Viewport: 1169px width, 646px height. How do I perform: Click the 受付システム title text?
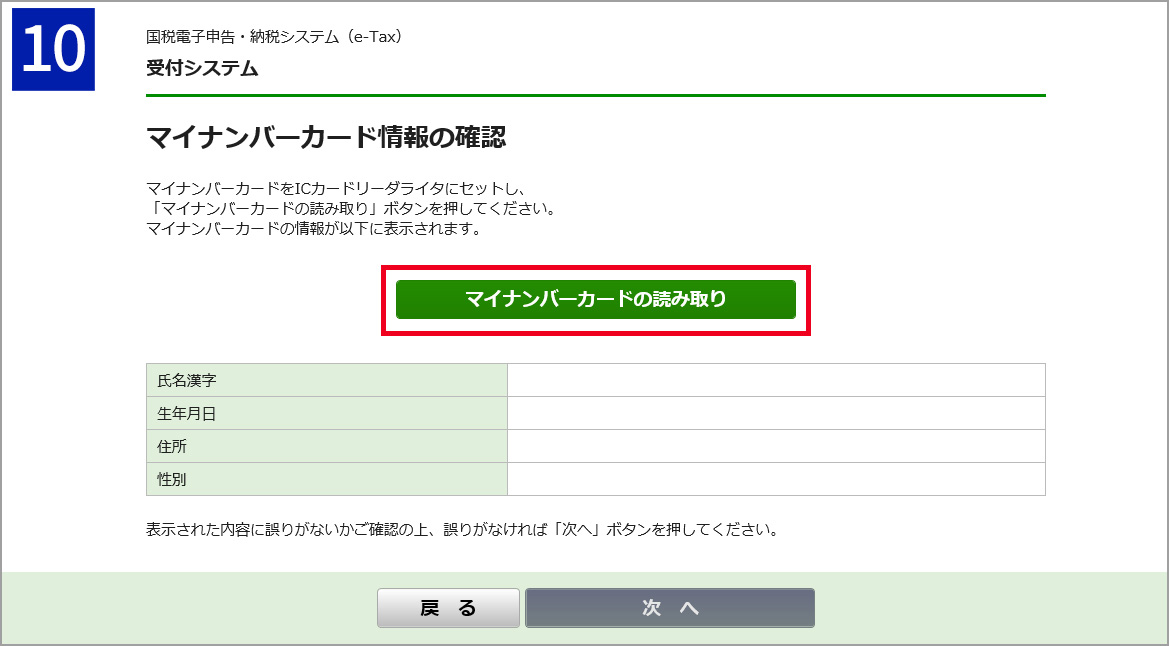202,68
